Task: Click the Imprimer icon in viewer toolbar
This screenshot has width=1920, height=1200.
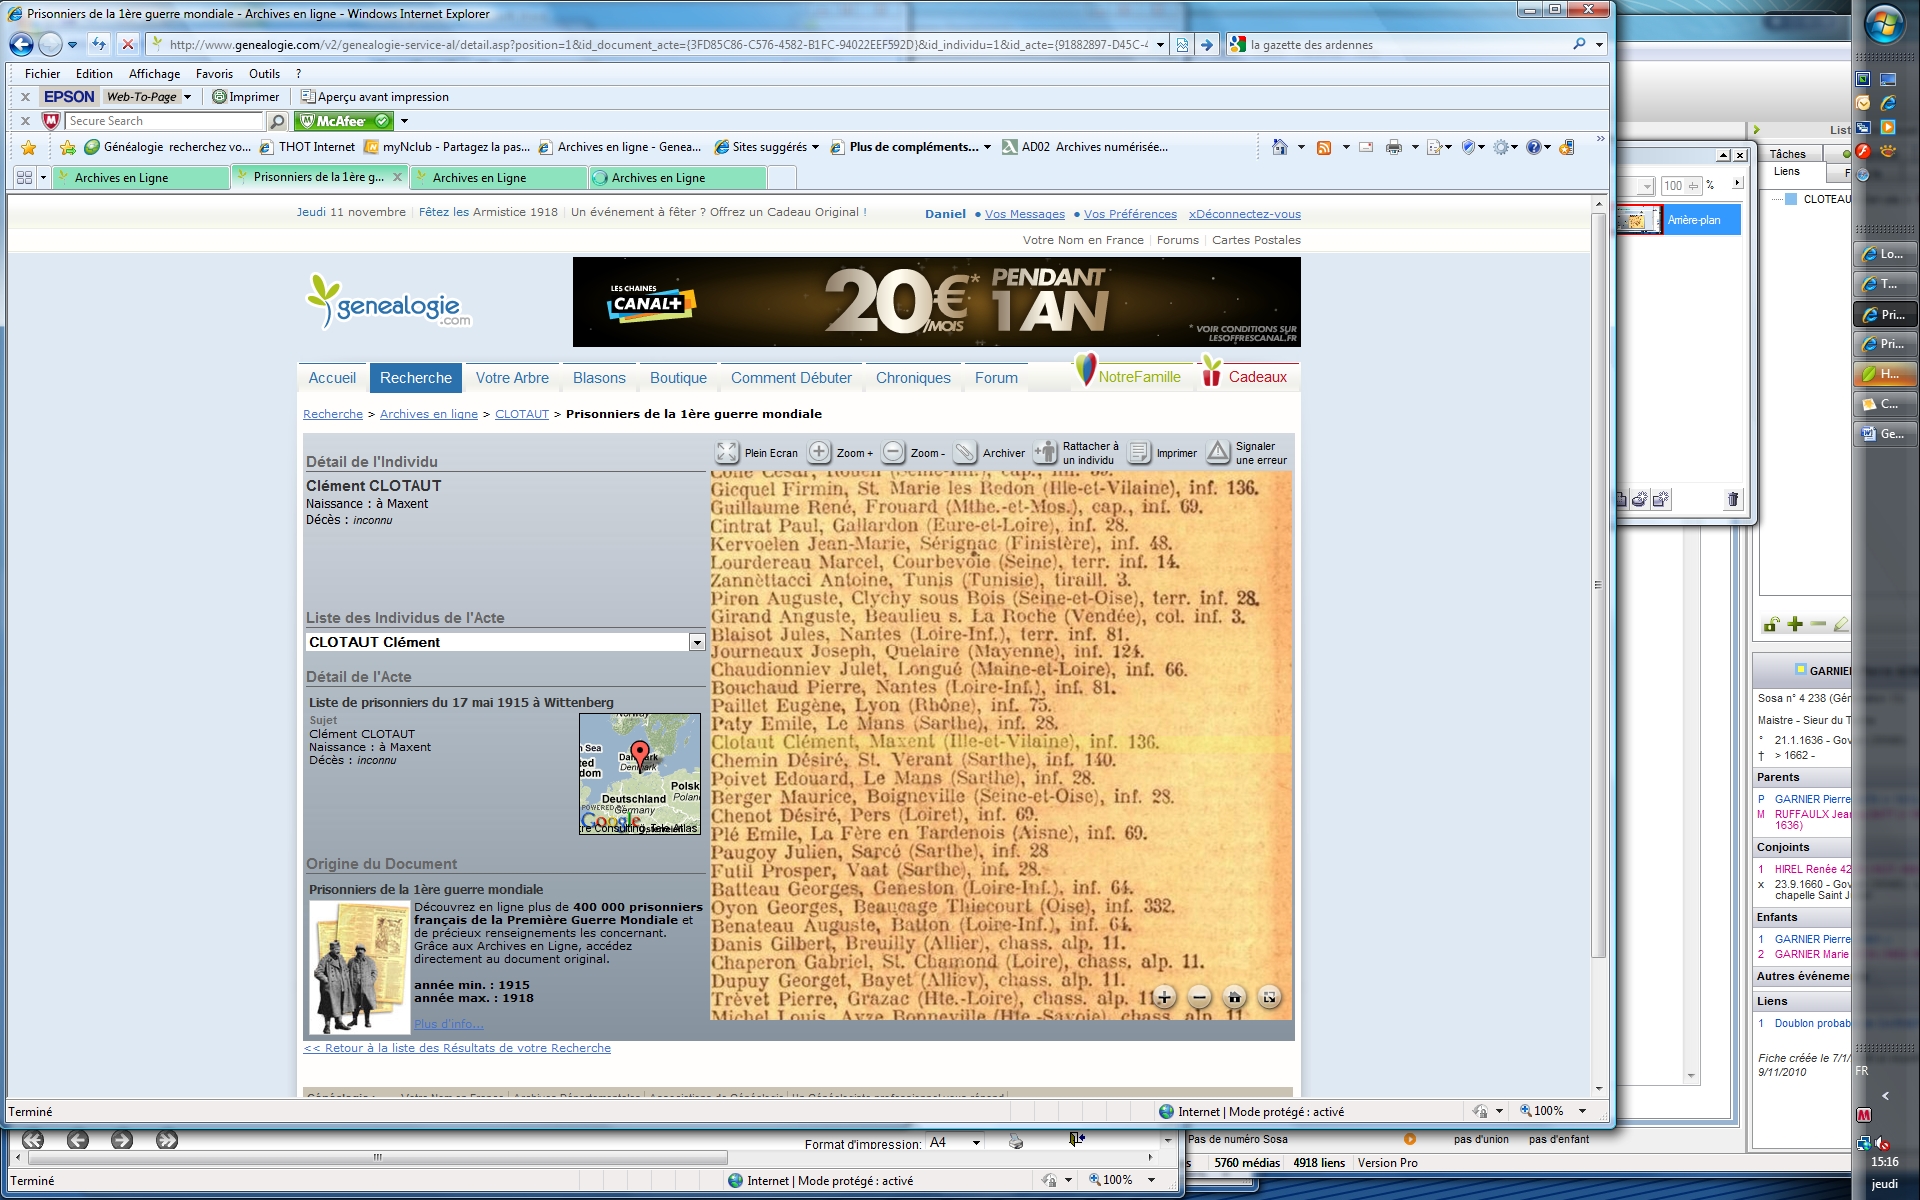Action: tap(1138, 453)
